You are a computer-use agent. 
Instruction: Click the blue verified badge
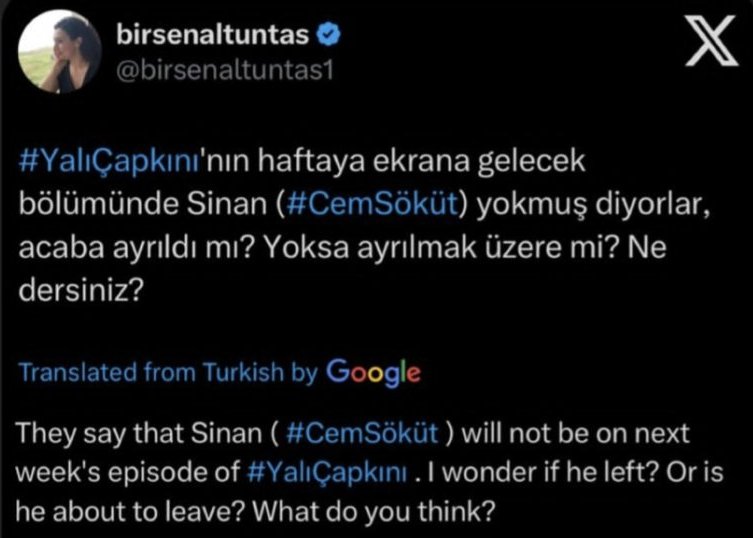(x=328, y=37)
